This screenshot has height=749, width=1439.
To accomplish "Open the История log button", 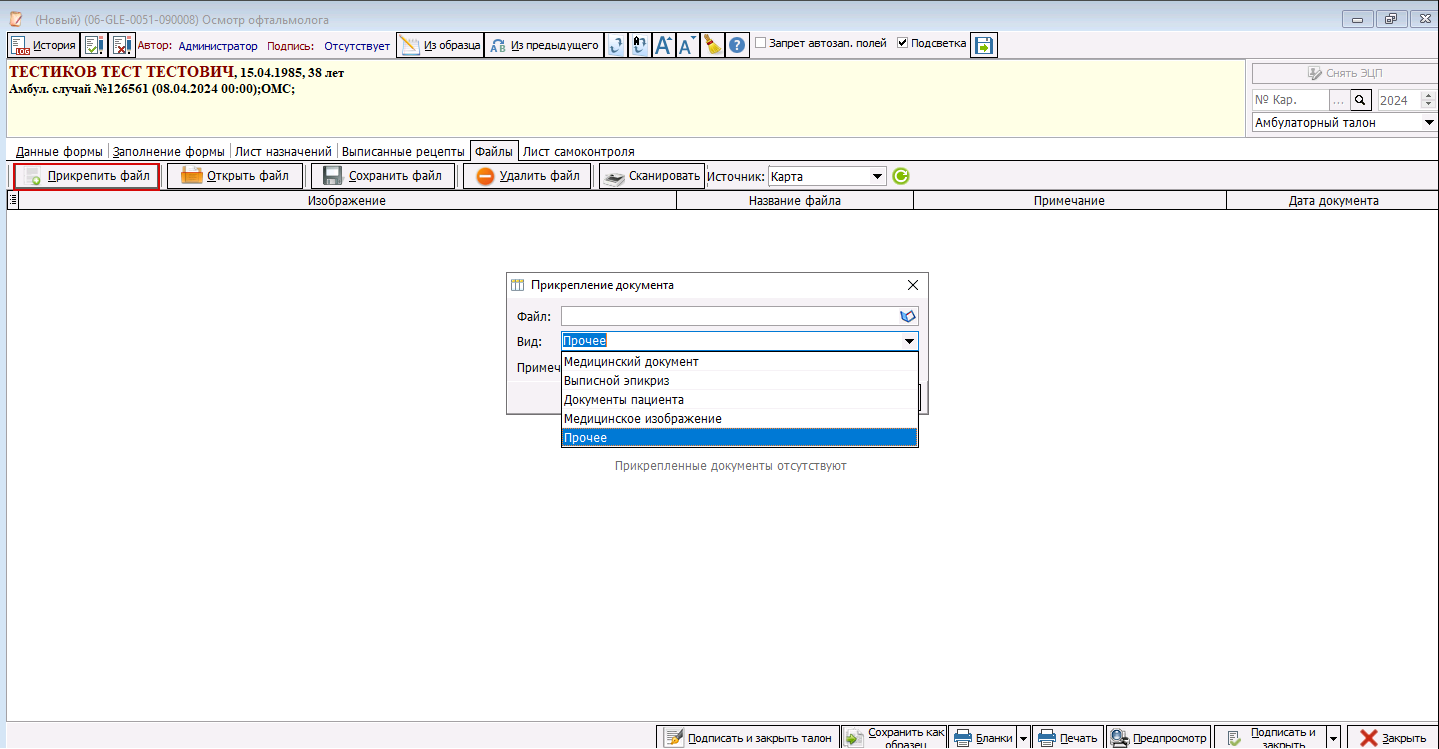I will 44,45.
